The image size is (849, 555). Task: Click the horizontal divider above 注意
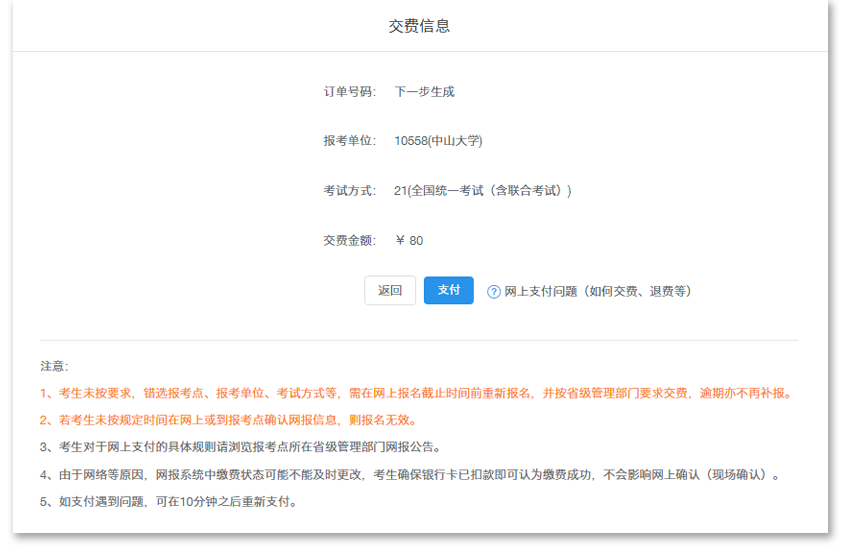419,340
